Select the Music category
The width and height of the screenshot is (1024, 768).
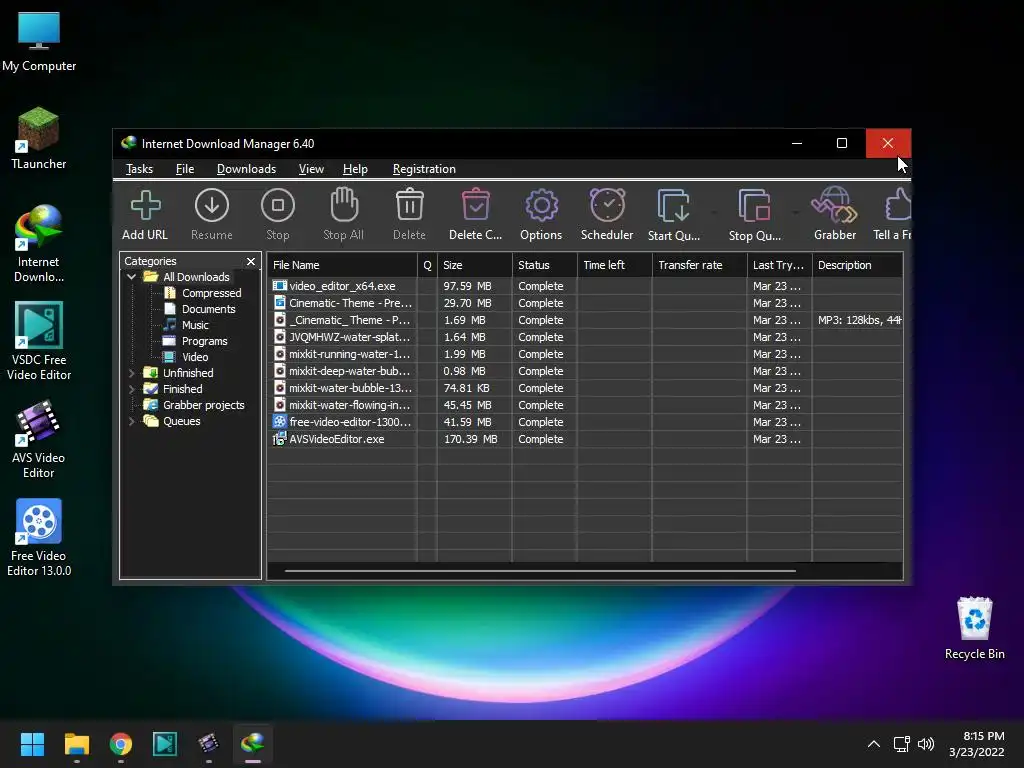pyautogui.click(x=195, y=325)
